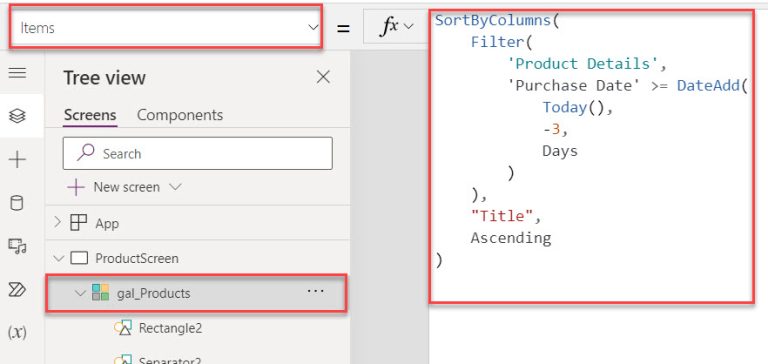Open the Variables (x) icon
This screenshot has height=364, width=768.
coord(17,332)
